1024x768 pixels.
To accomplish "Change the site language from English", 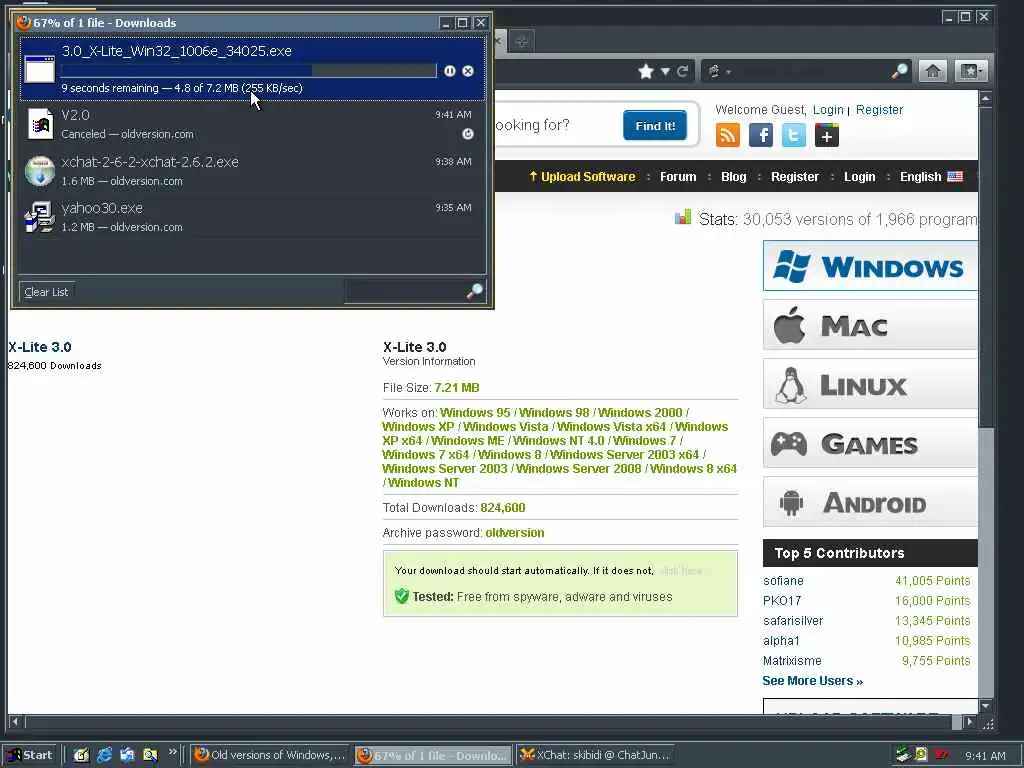I will [931, 176].
